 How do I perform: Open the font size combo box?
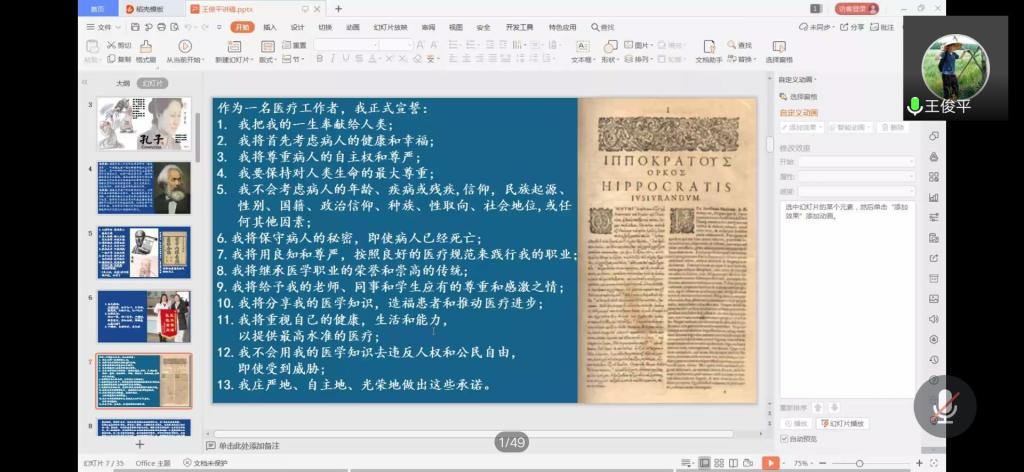tap(396, 45)
